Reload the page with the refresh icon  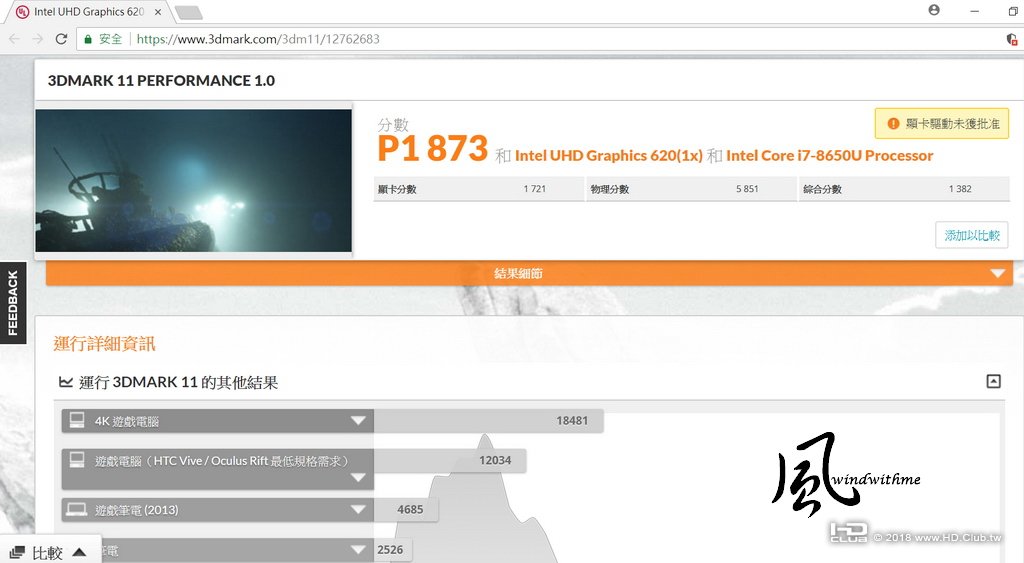61,39
